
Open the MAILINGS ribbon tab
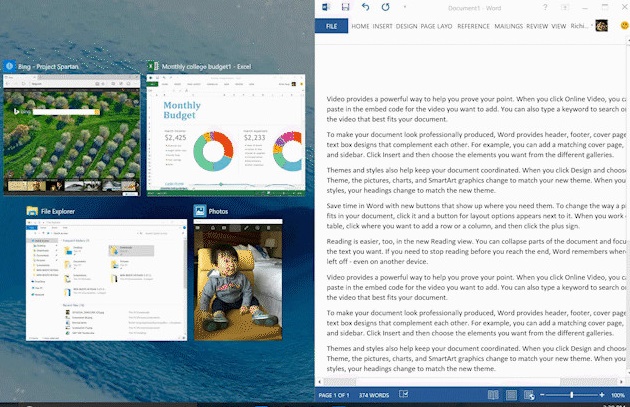pos(508,26)
